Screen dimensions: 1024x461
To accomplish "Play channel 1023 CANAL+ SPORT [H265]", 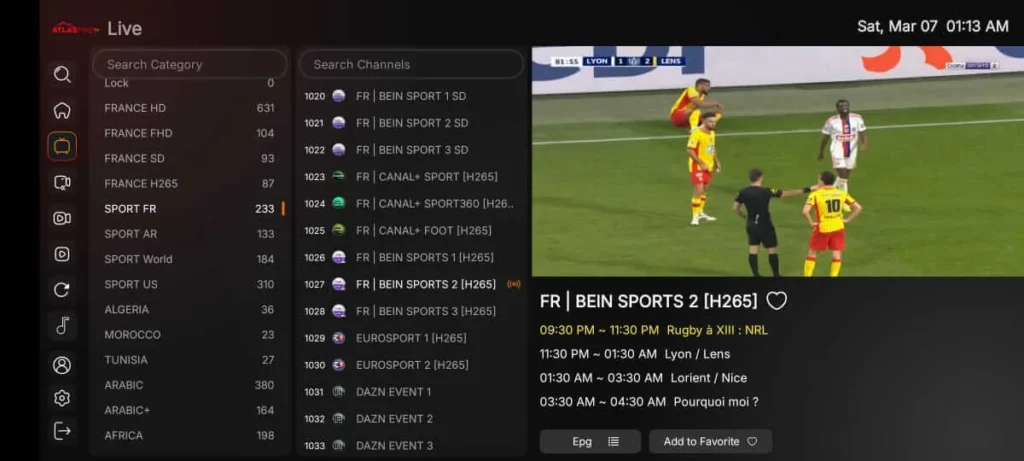I will [411, 176].
